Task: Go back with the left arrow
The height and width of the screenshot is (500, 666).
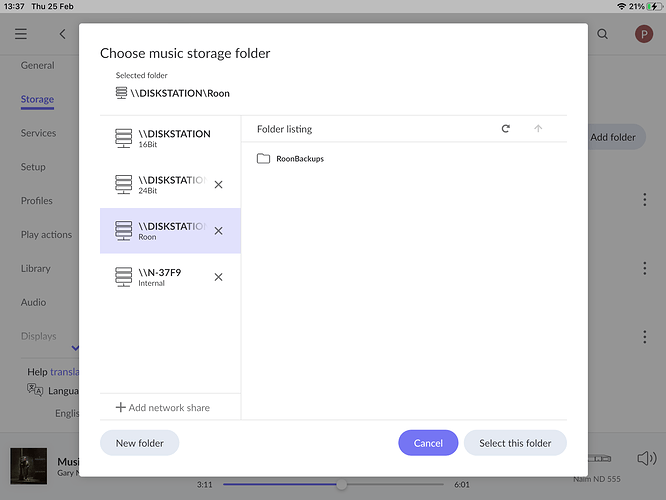Action: [62, 34]
